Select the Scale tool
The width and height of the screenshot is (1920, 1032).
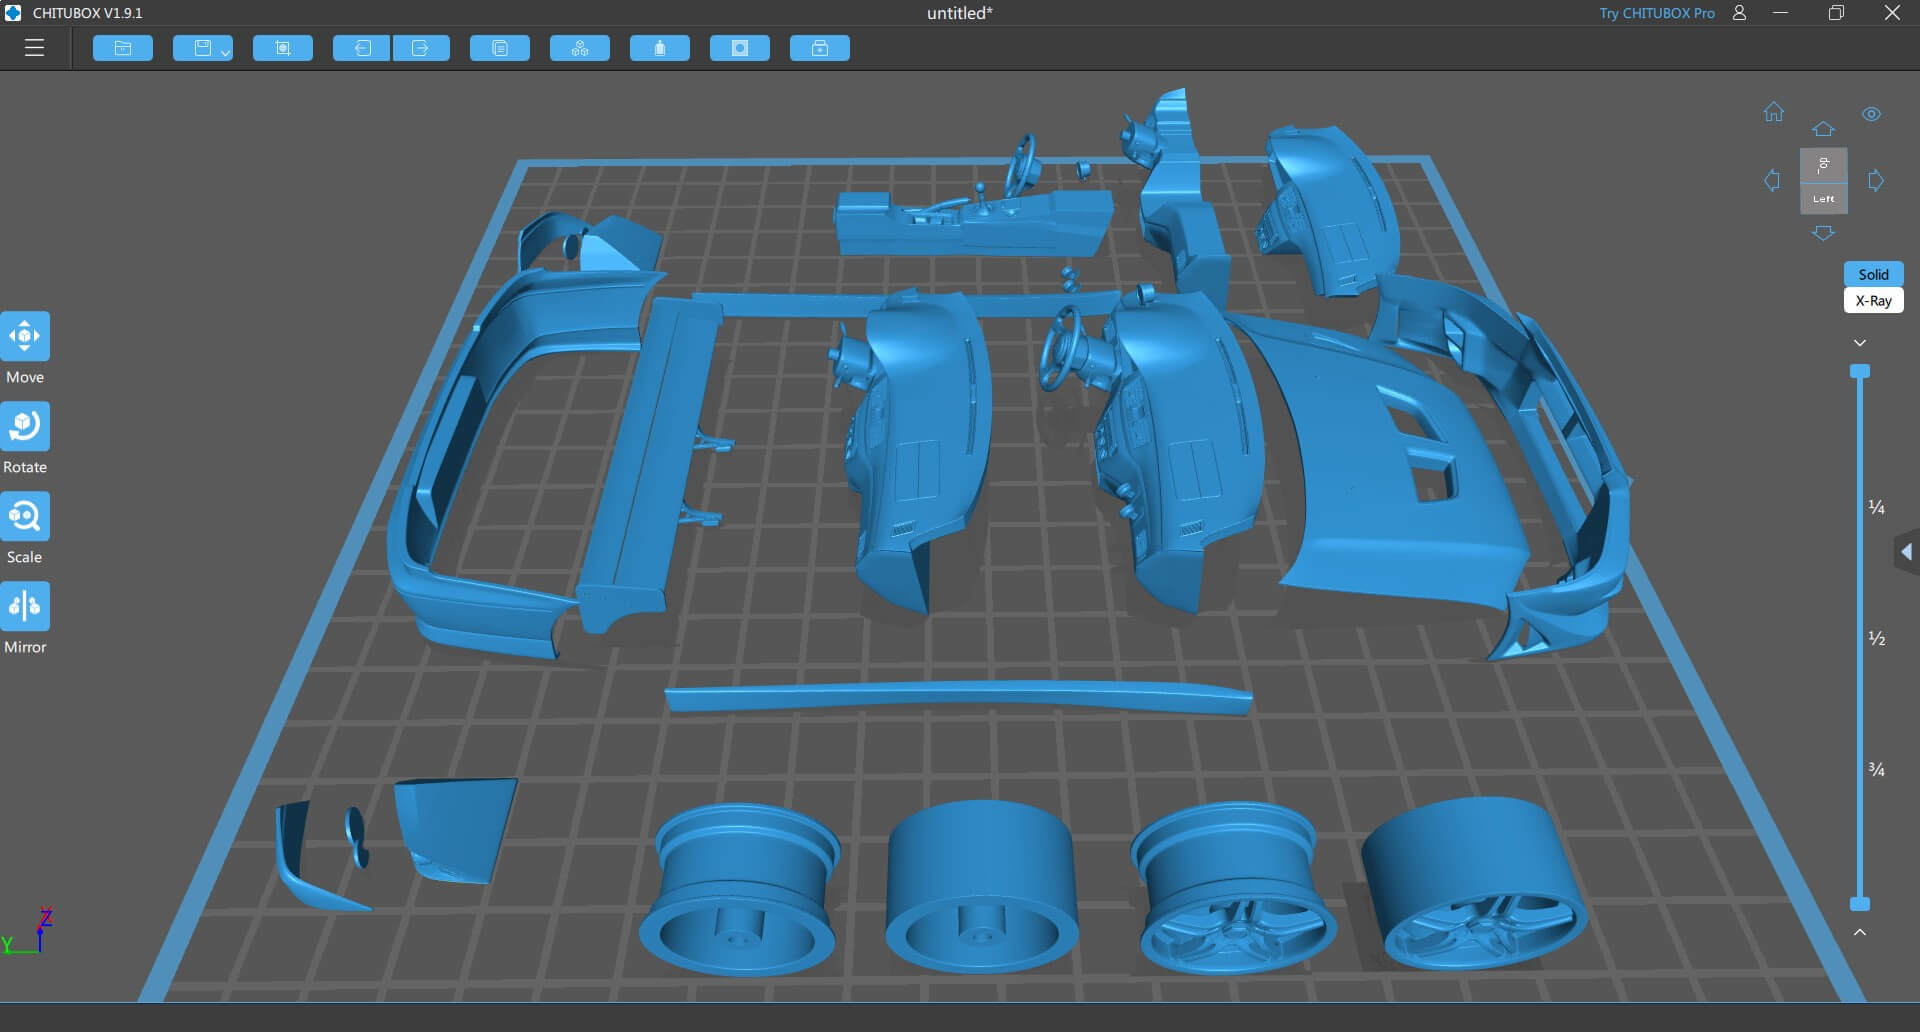25,517
